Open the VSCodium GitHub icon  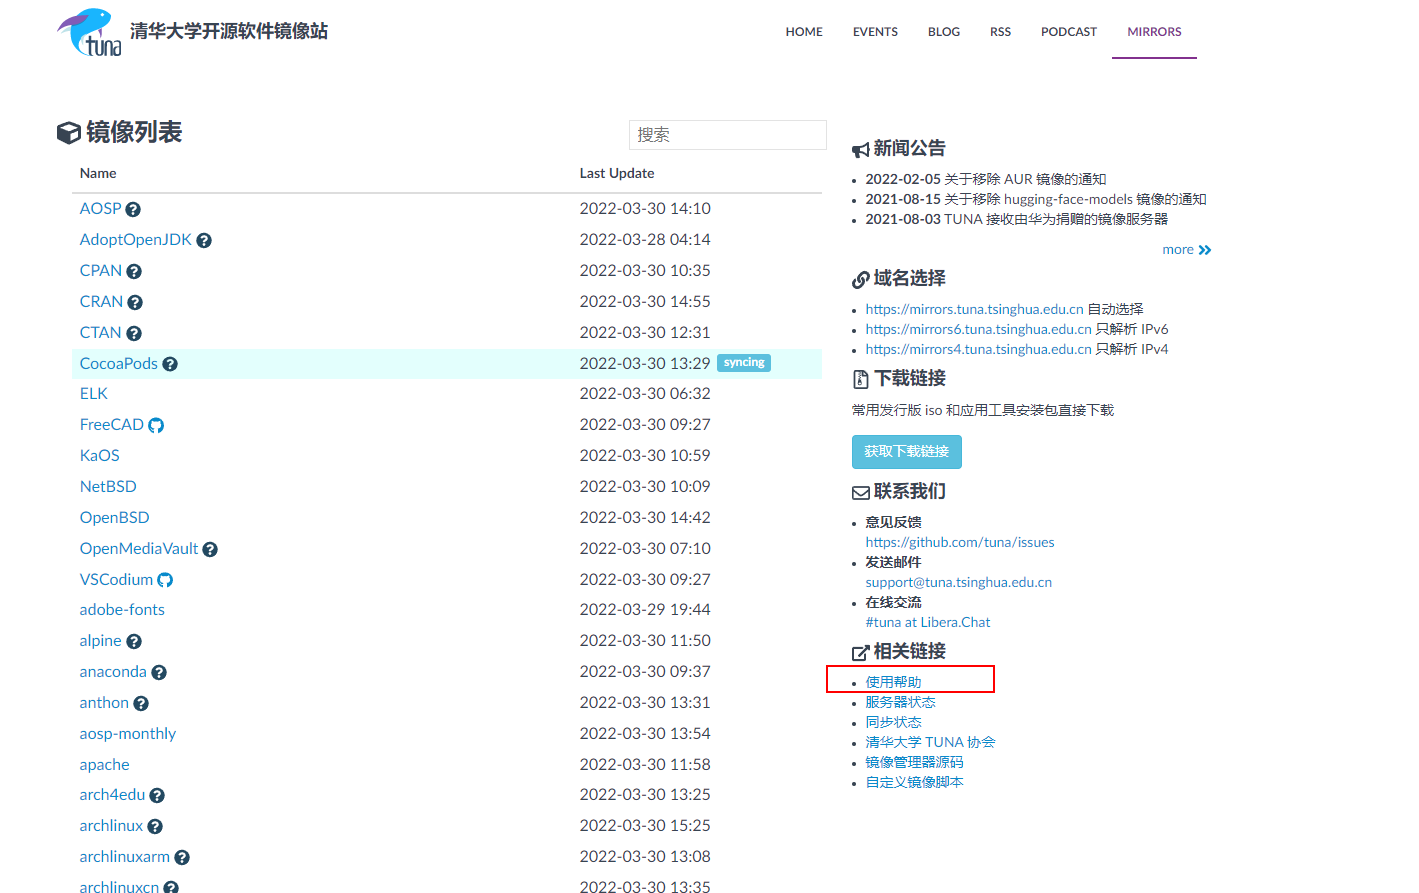[x=165, y=581]
